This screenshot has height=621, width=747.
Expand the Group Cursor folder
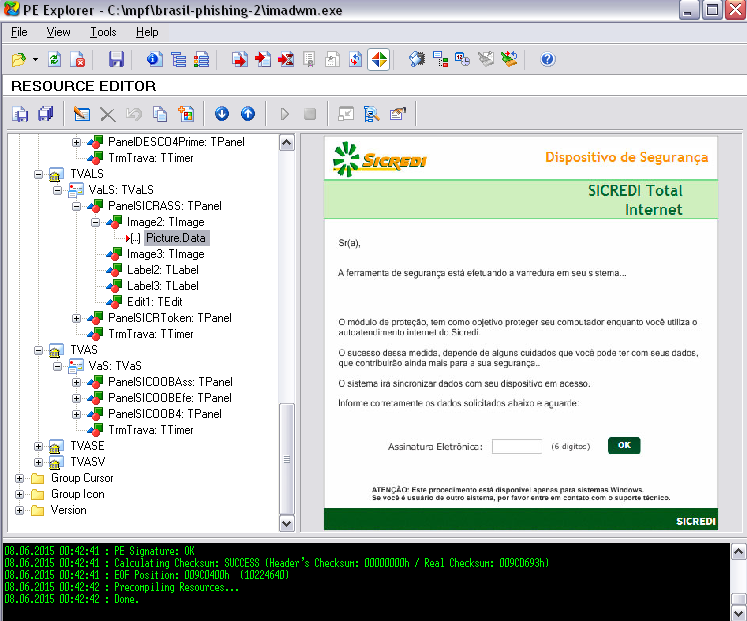[x=19, y=478]
